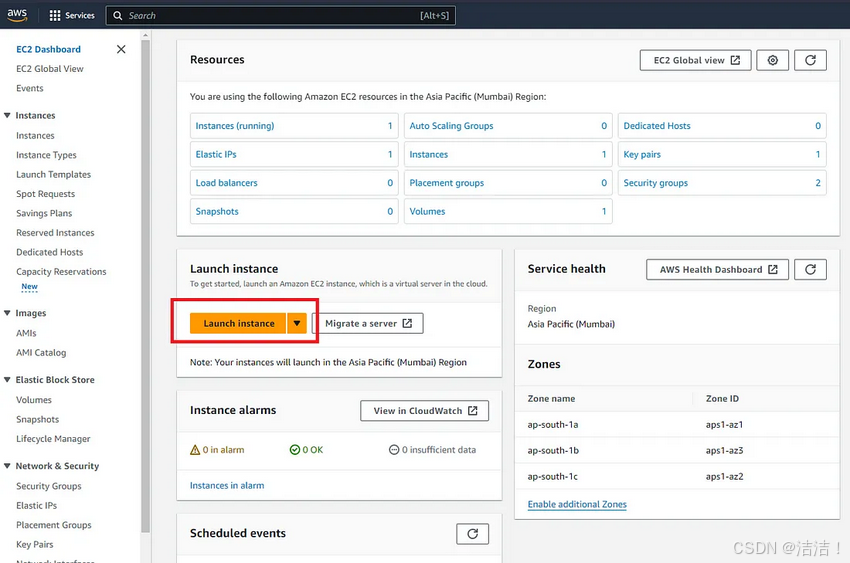850x563 pixels.
Task: Select Key Pairs in sidebar
Action: coord(35,545)
